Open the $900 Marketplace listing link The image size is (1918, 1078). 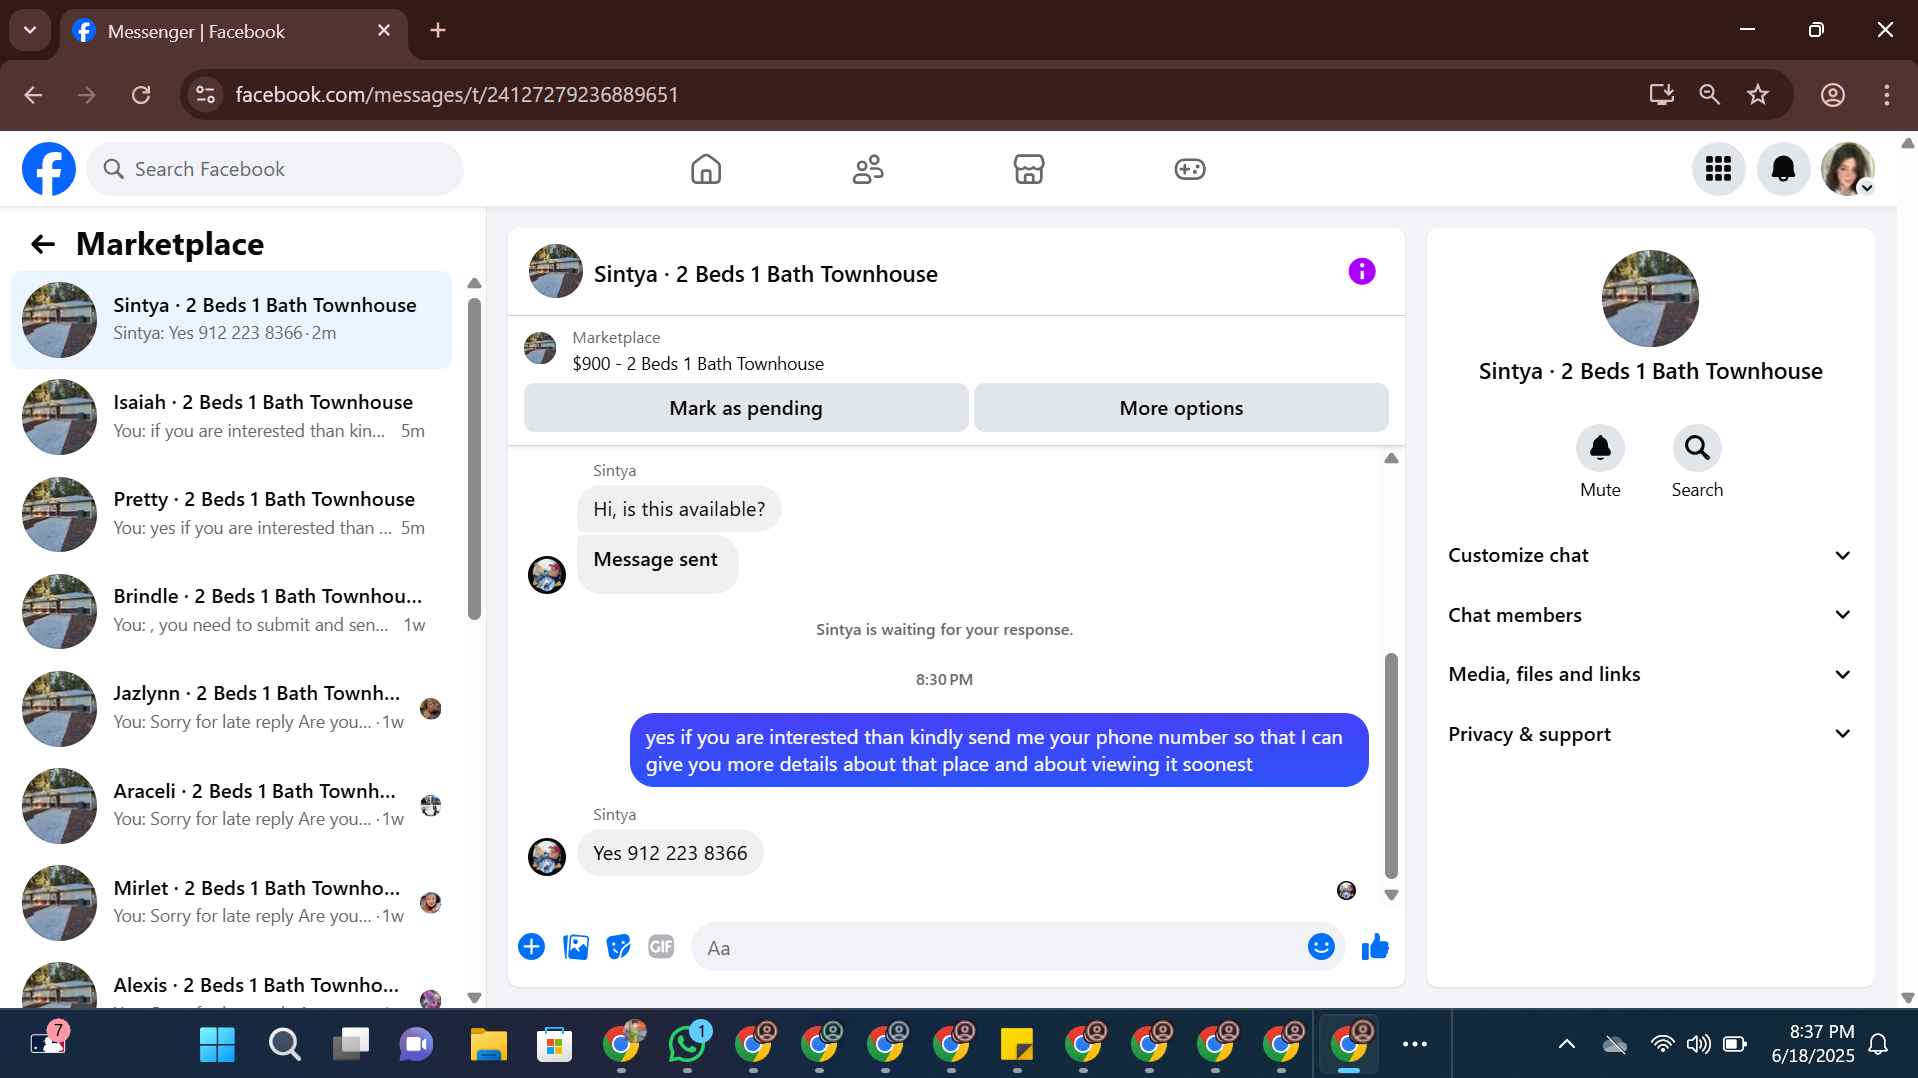(698, 364)
